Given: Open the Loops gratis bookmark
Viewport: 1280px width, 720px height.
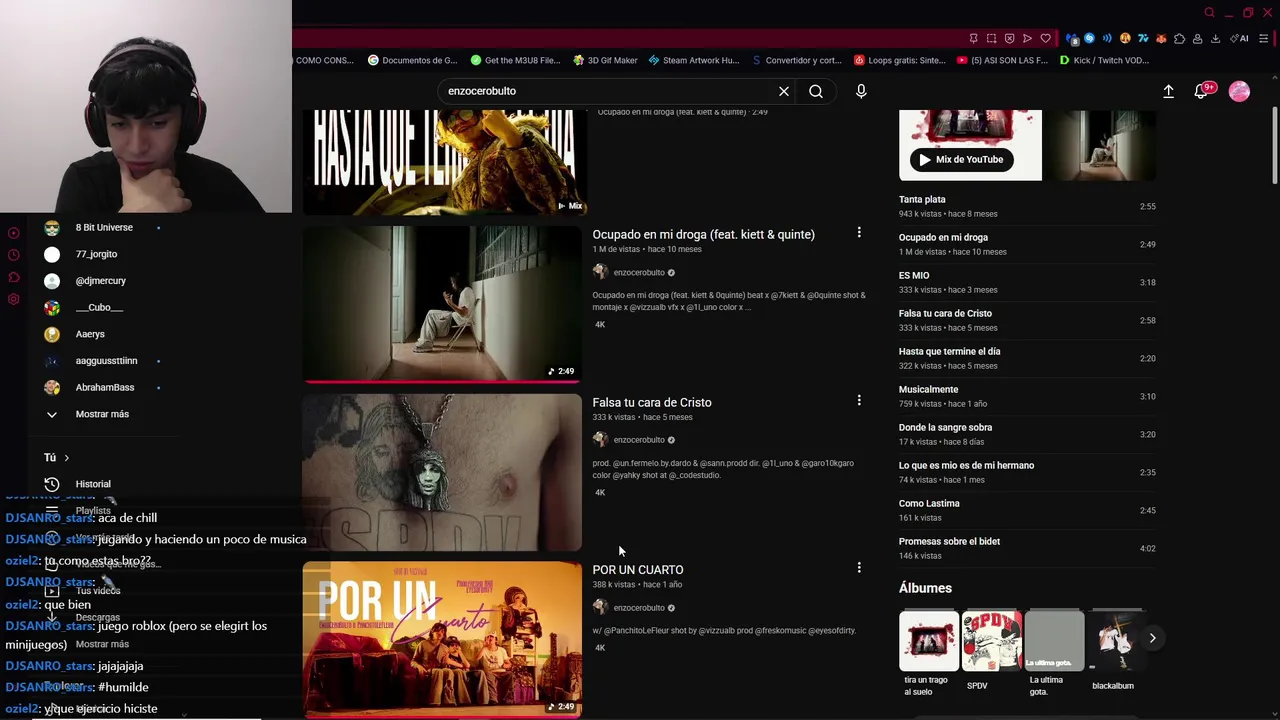Looking at the screenshot, I should [899, 60].
